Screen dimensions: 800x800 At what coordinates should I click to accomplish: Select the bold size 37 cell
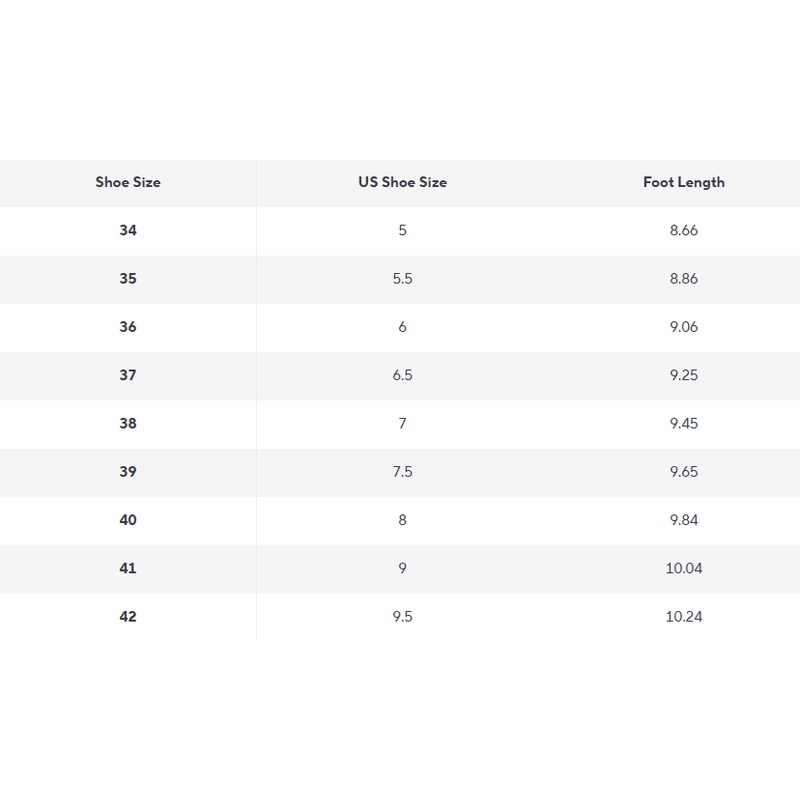point(128,375)
